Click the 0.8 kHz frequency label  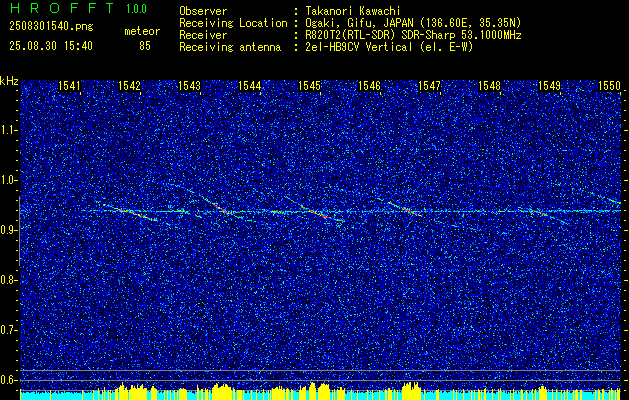9,280
